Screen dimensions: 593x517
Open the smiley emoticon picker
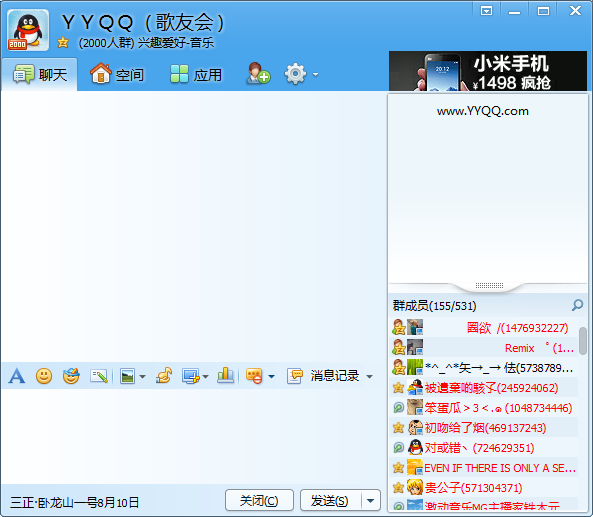pos(44,376)
